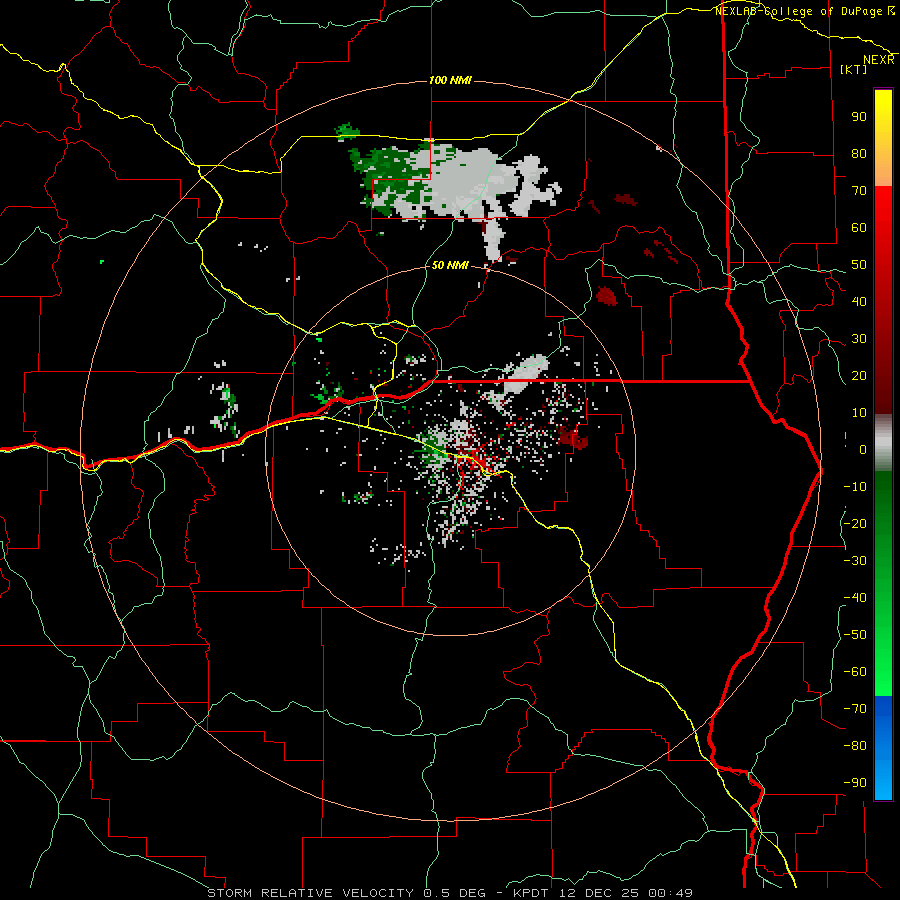The image size is (900, 900).
Task: Click the 70 value on velocity scale
Action: (859, 191)
